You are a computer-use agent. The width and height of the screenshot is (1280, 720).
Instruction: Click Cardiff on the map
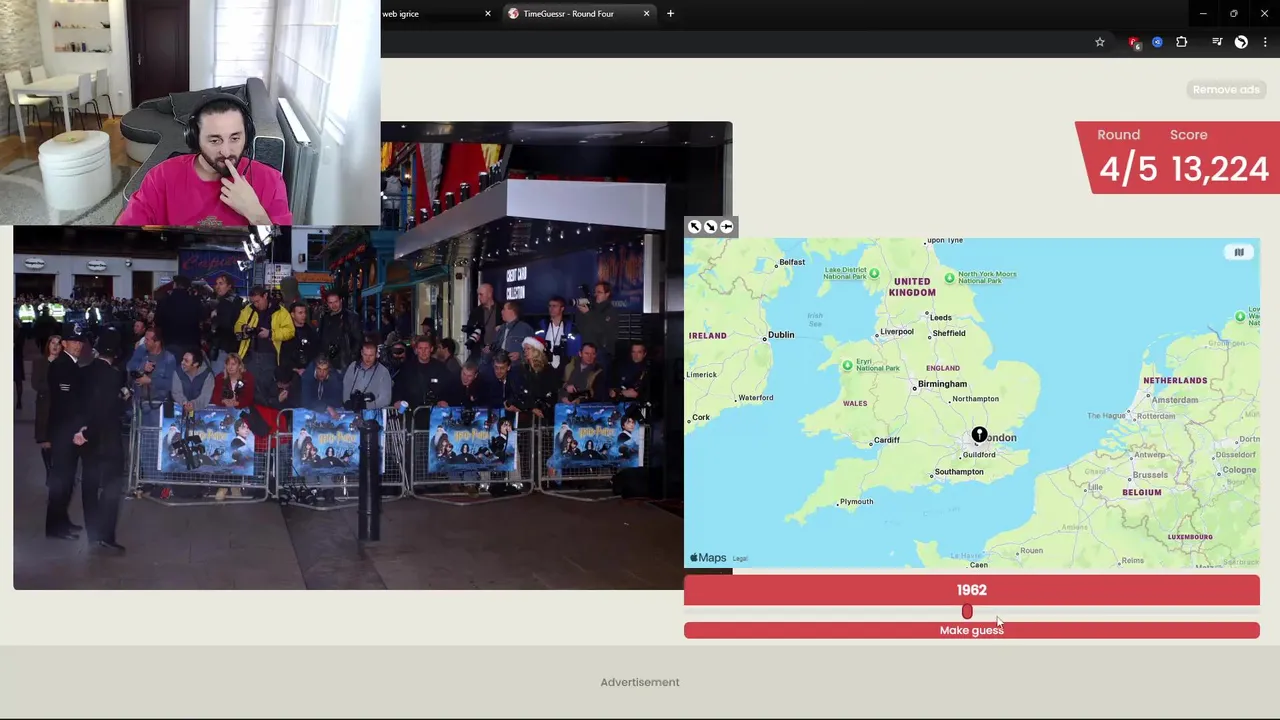(886, 440)
